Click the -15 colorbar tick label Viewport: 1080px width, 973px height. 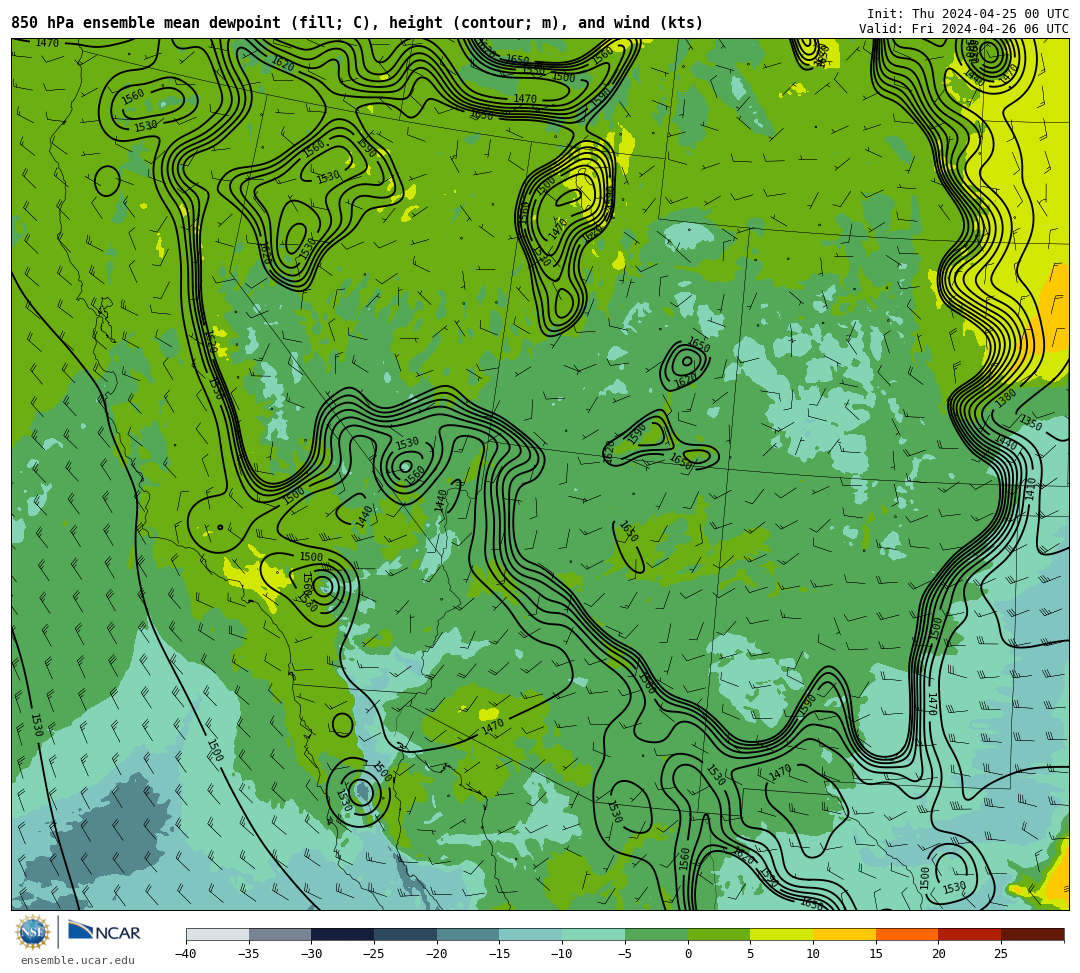coord(499,954)
